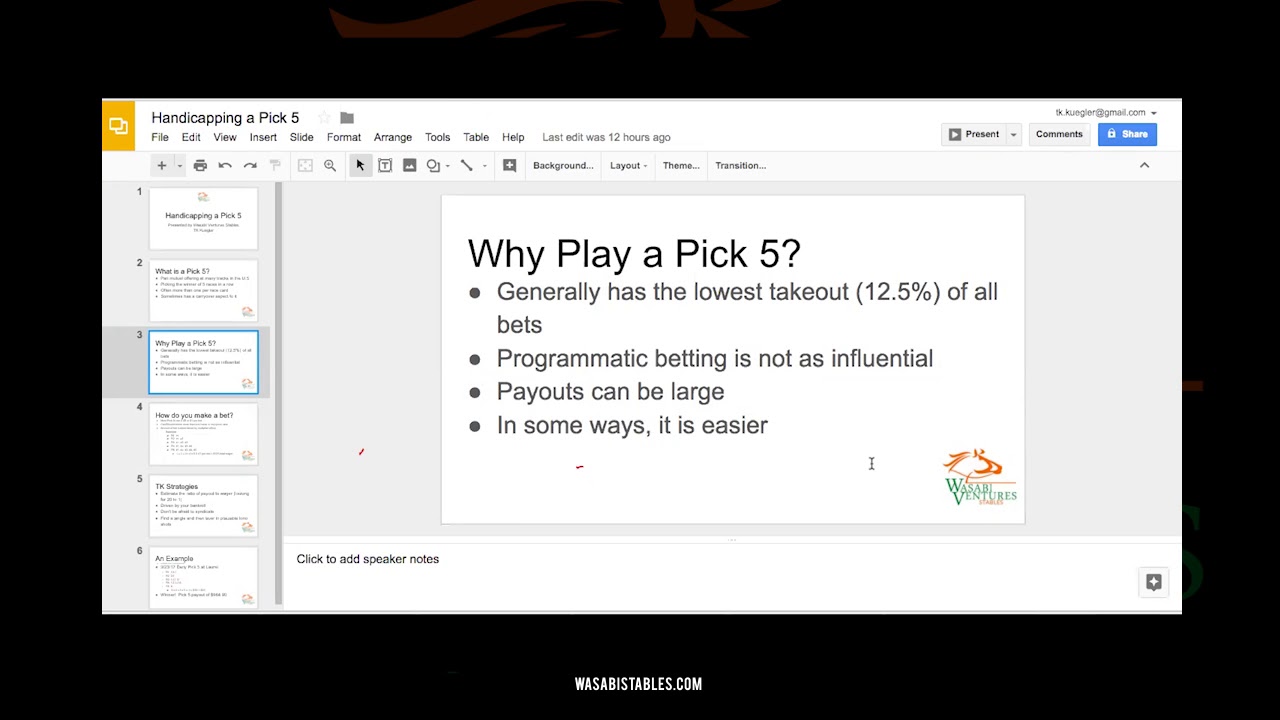Click the Redo arrow
Image resolution: width=1280 pixels, height=720 pixels.
[x=250, y=165]
